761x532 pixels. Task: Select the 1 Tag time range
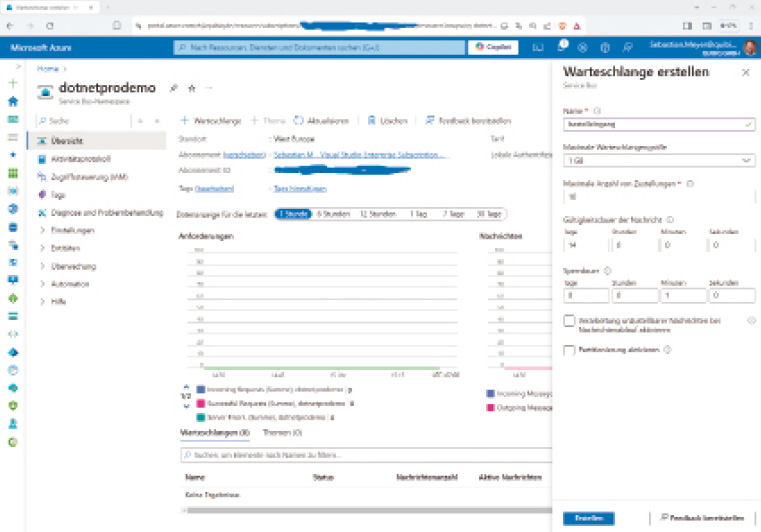[x=418, y=214]
